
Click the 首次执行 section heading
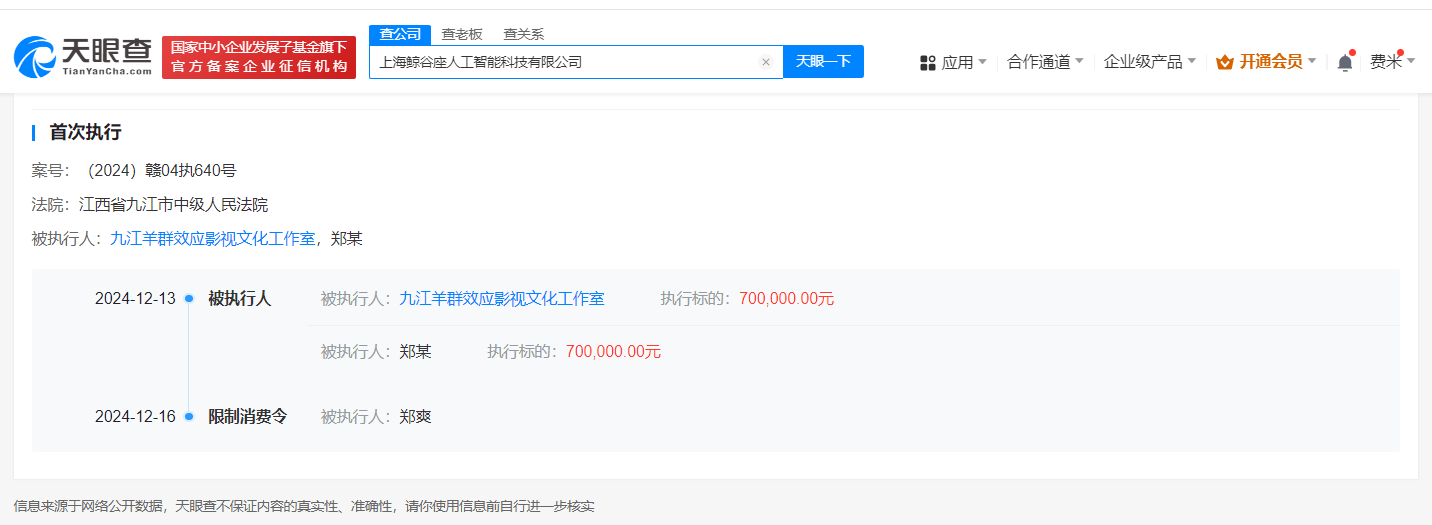click(85, 133)
